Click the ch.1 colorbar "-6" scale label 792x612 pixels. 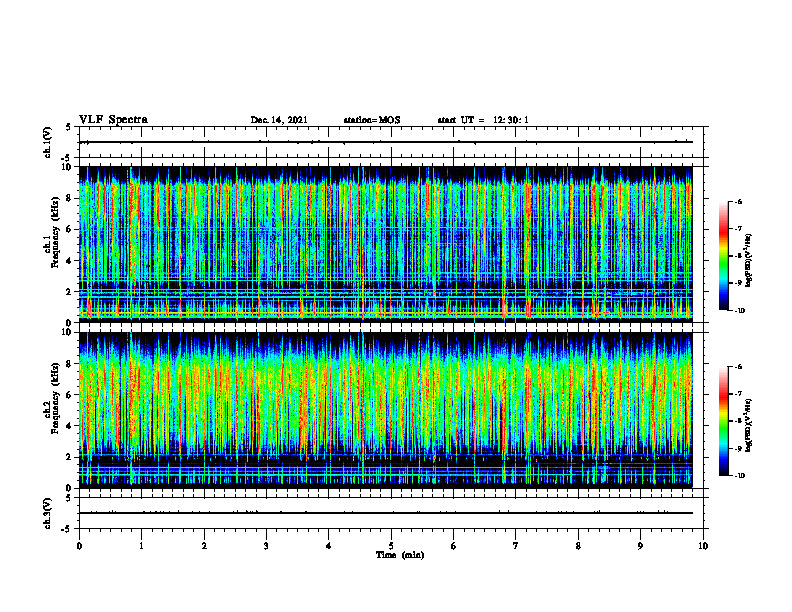(x=738, y=202)
